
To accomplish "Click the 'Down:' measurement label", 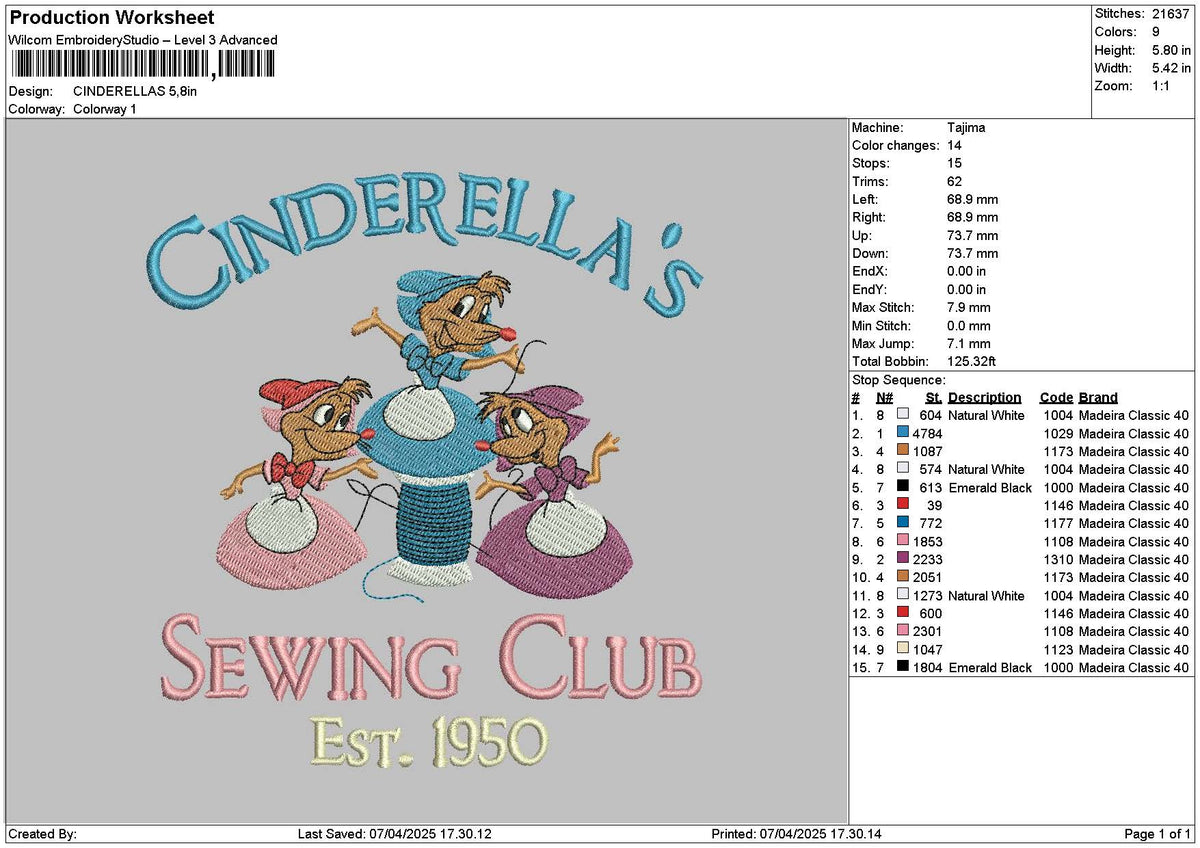I will (869, 254).
